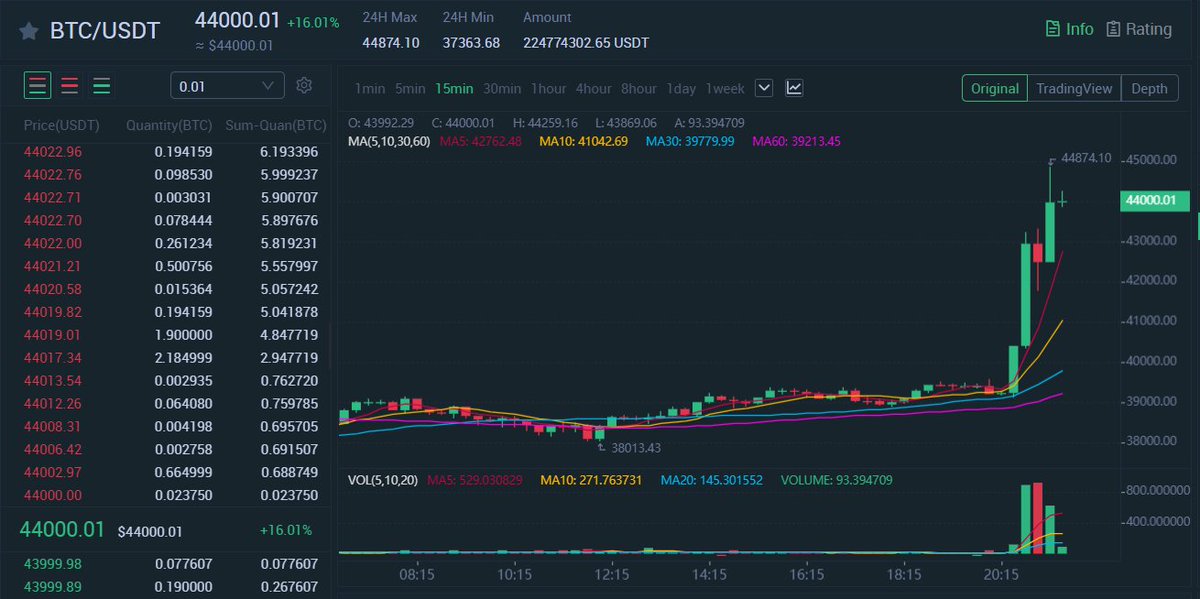Favorite BTC/USDT with the star icon

click(x=29, y=31)
